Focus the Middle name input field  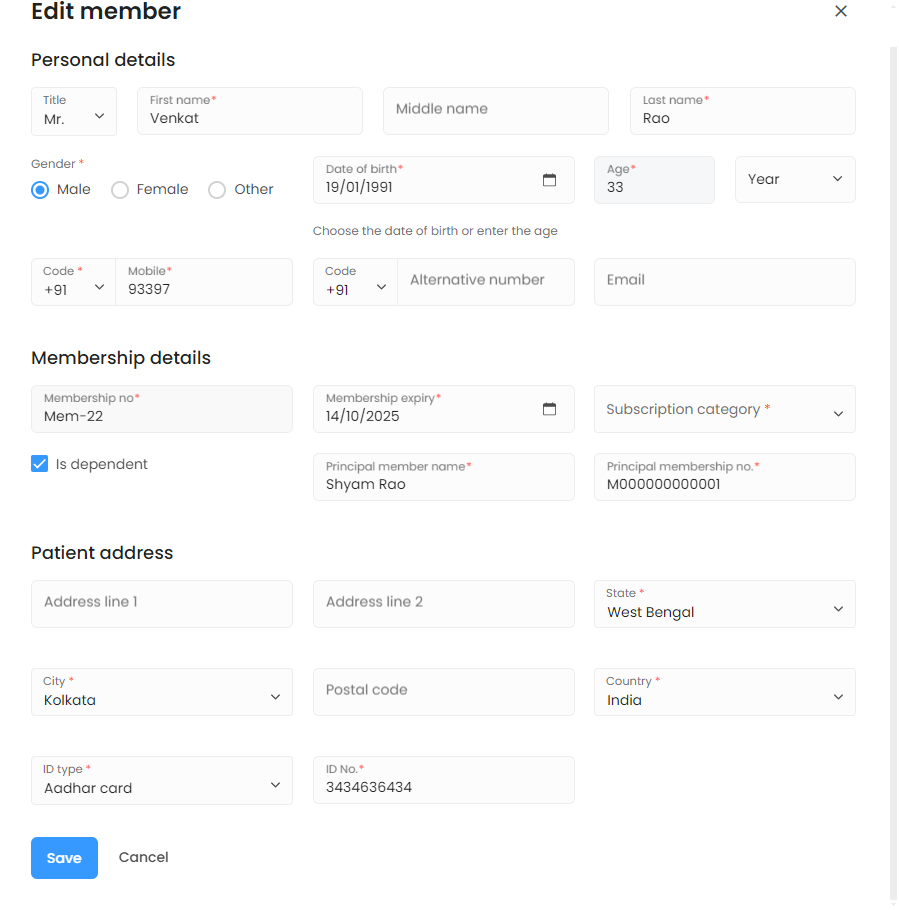pos(495,111)
